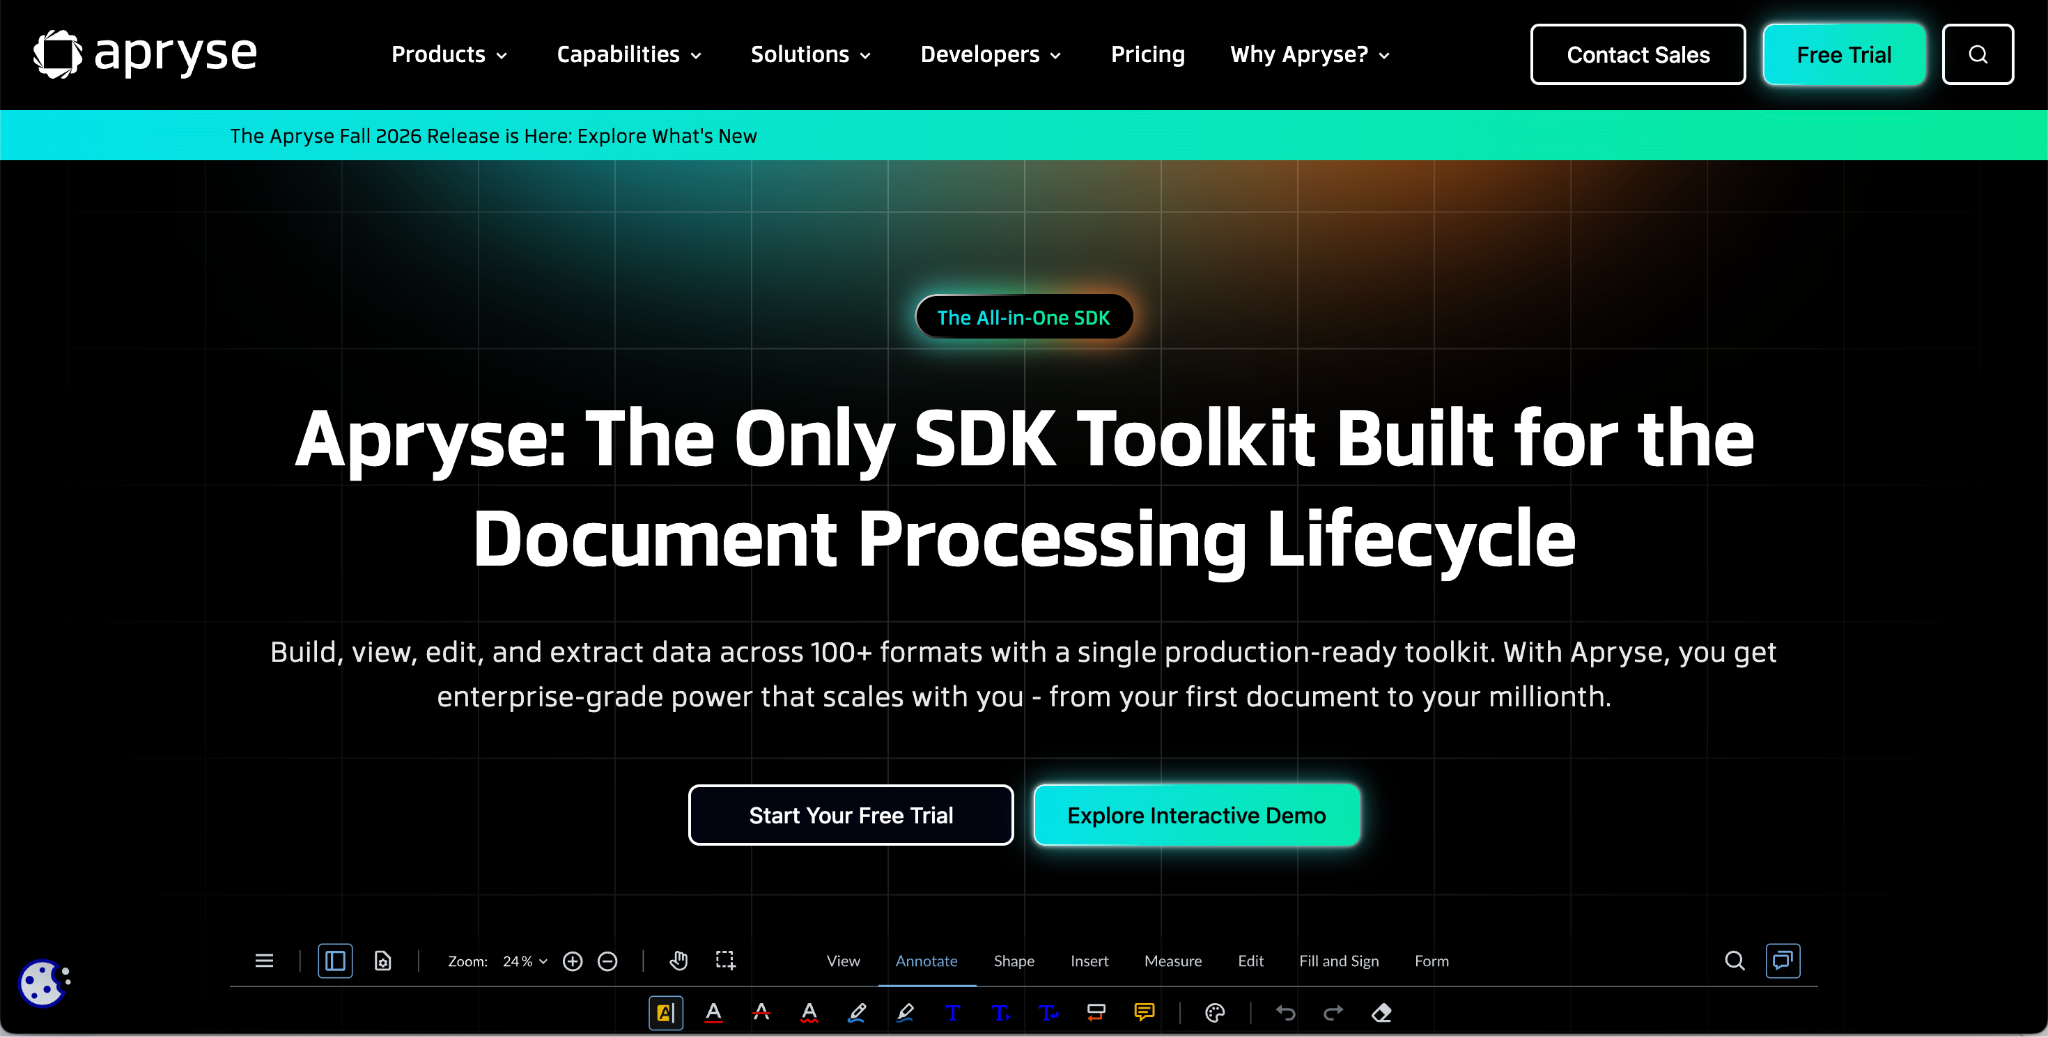Pick the text Strikeout annotation tool
Viewport: 2048px width, 1037px height.
(762, 1013)
